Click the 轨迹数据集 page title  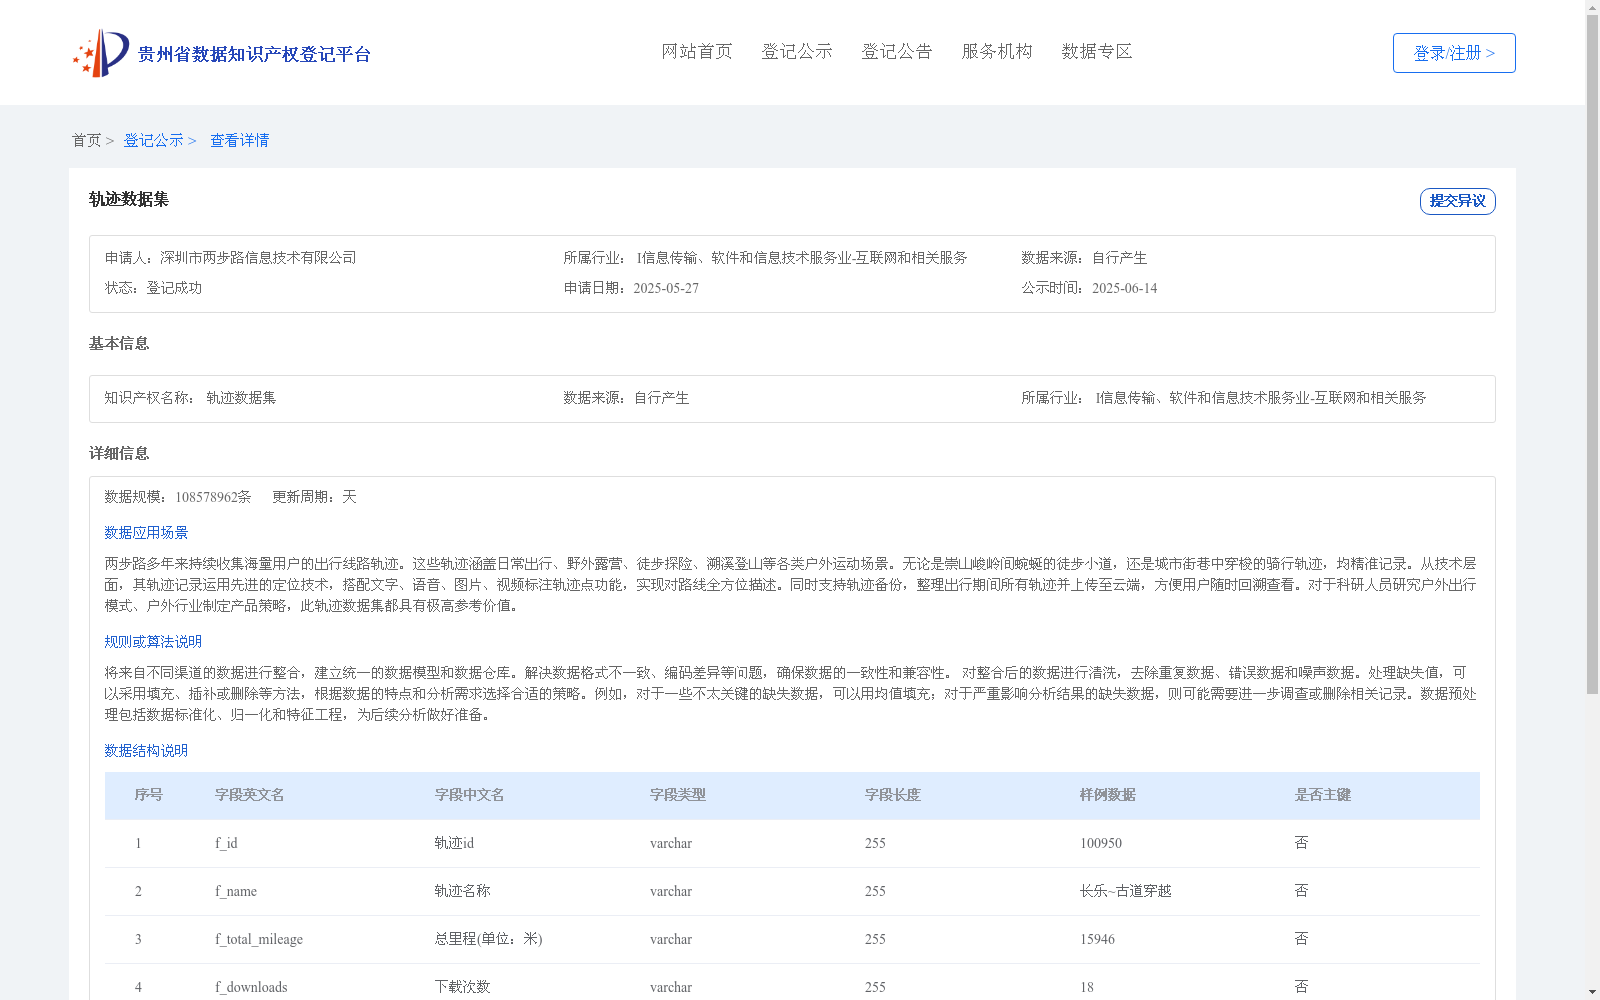point(129,199)
